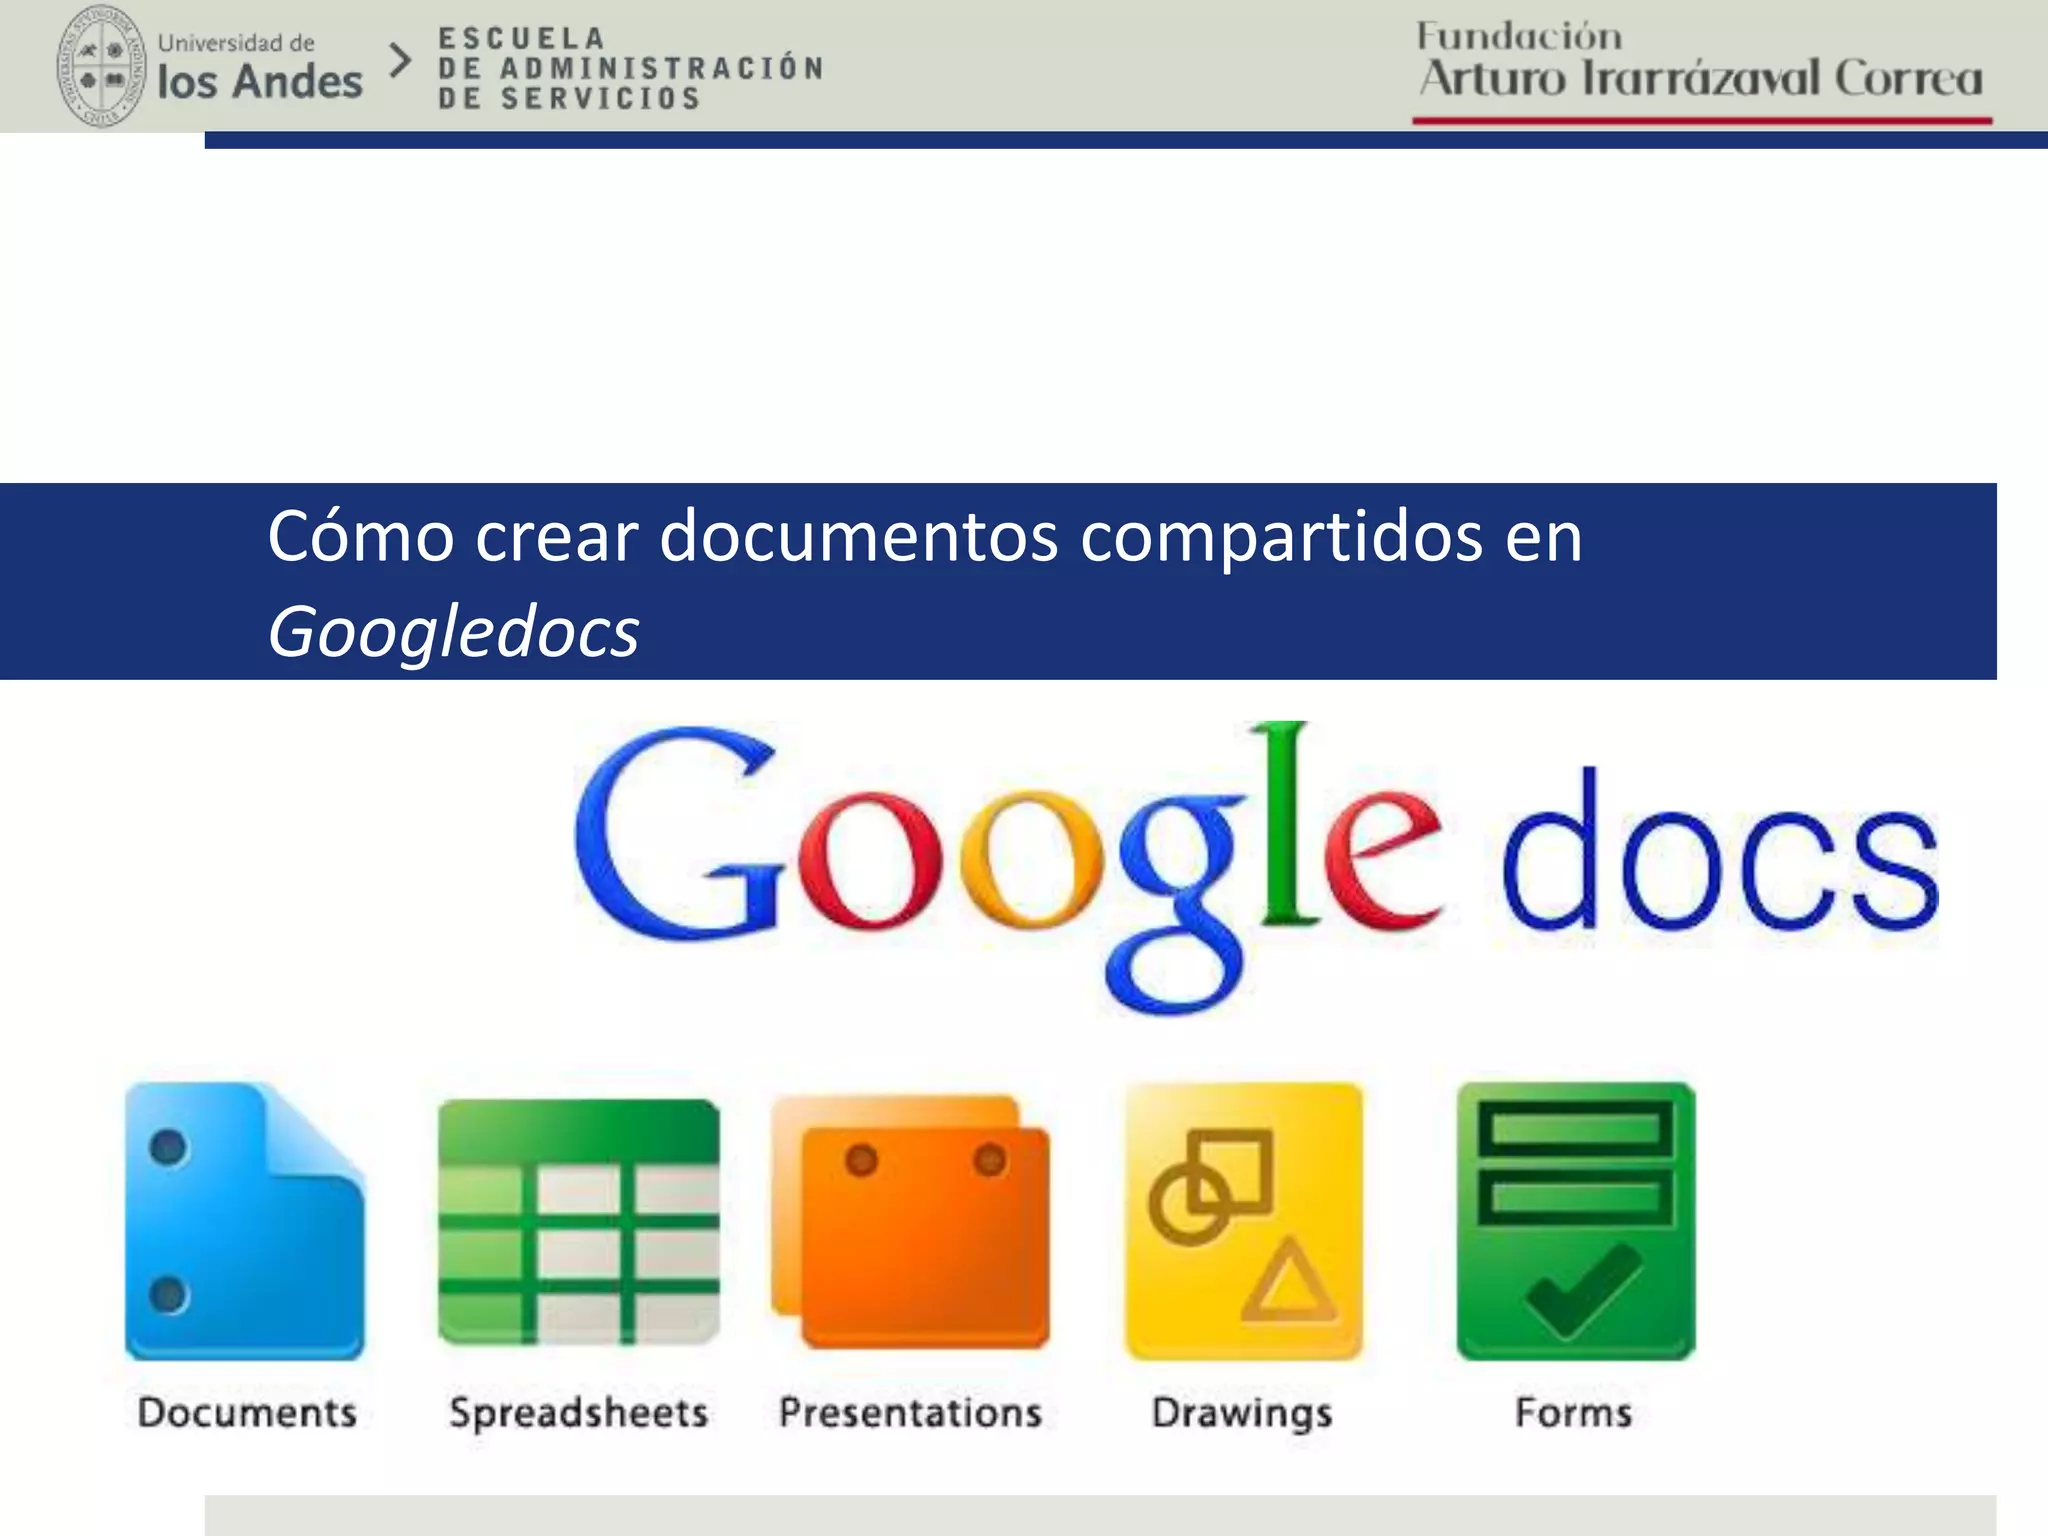Click the 'Presentations' label text
2048x1536 pixels.
click(x=910, y=1413)
